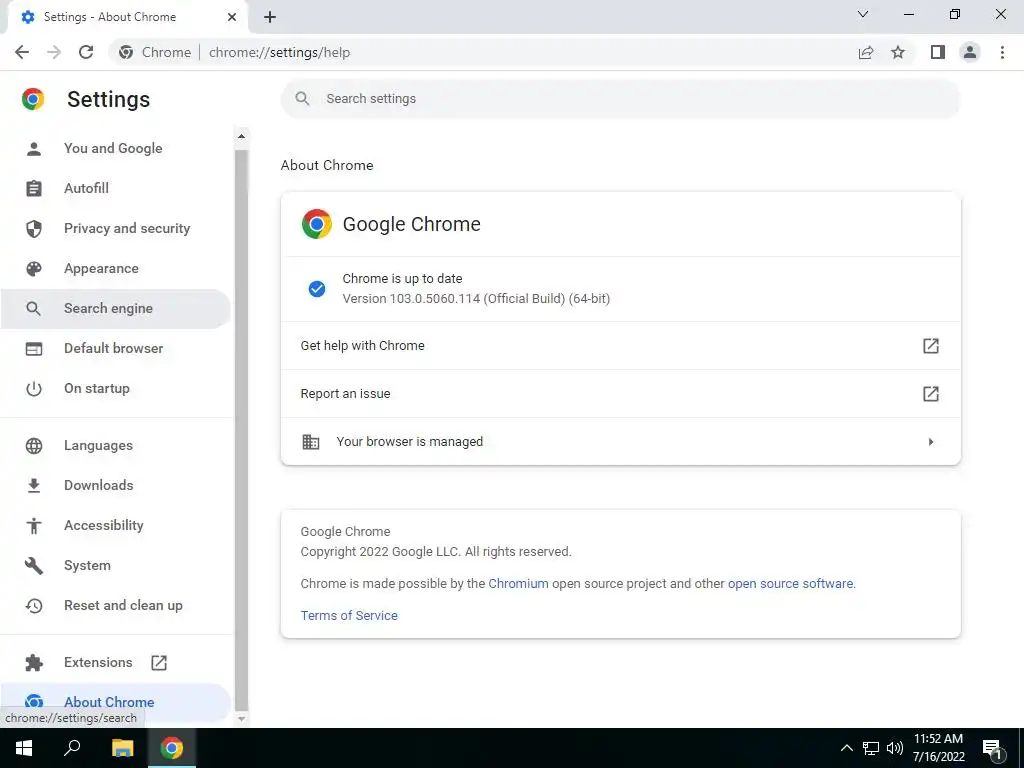Open the side panel icon
The height and width of the screenshot is (768, 1024).
[x=938, y=52]
